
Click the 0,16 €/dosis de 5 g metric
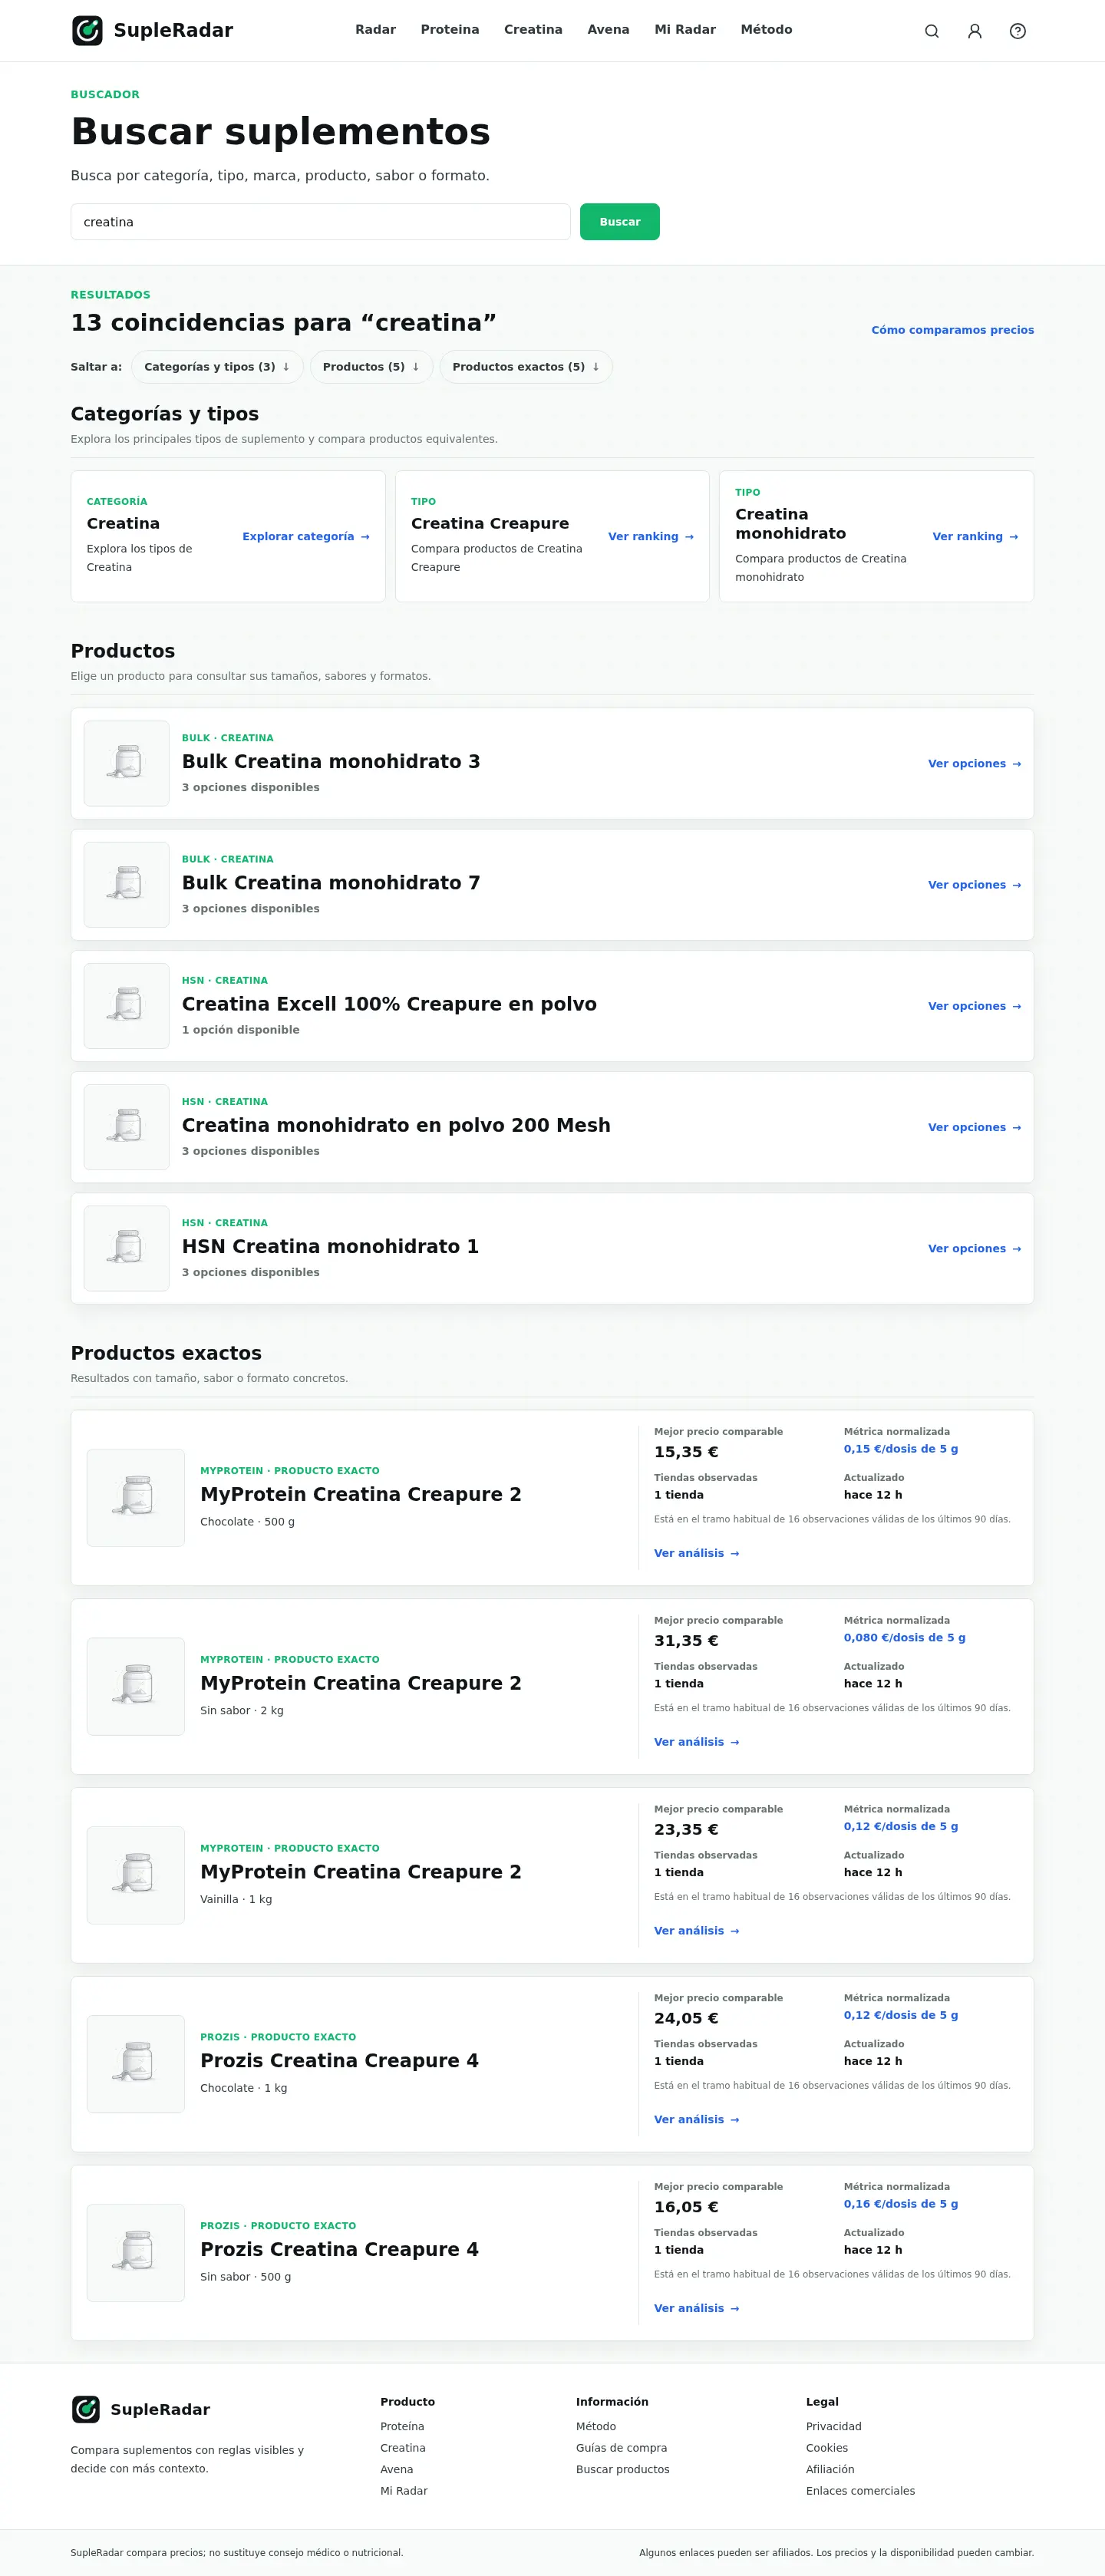[x=900, y=2204]
